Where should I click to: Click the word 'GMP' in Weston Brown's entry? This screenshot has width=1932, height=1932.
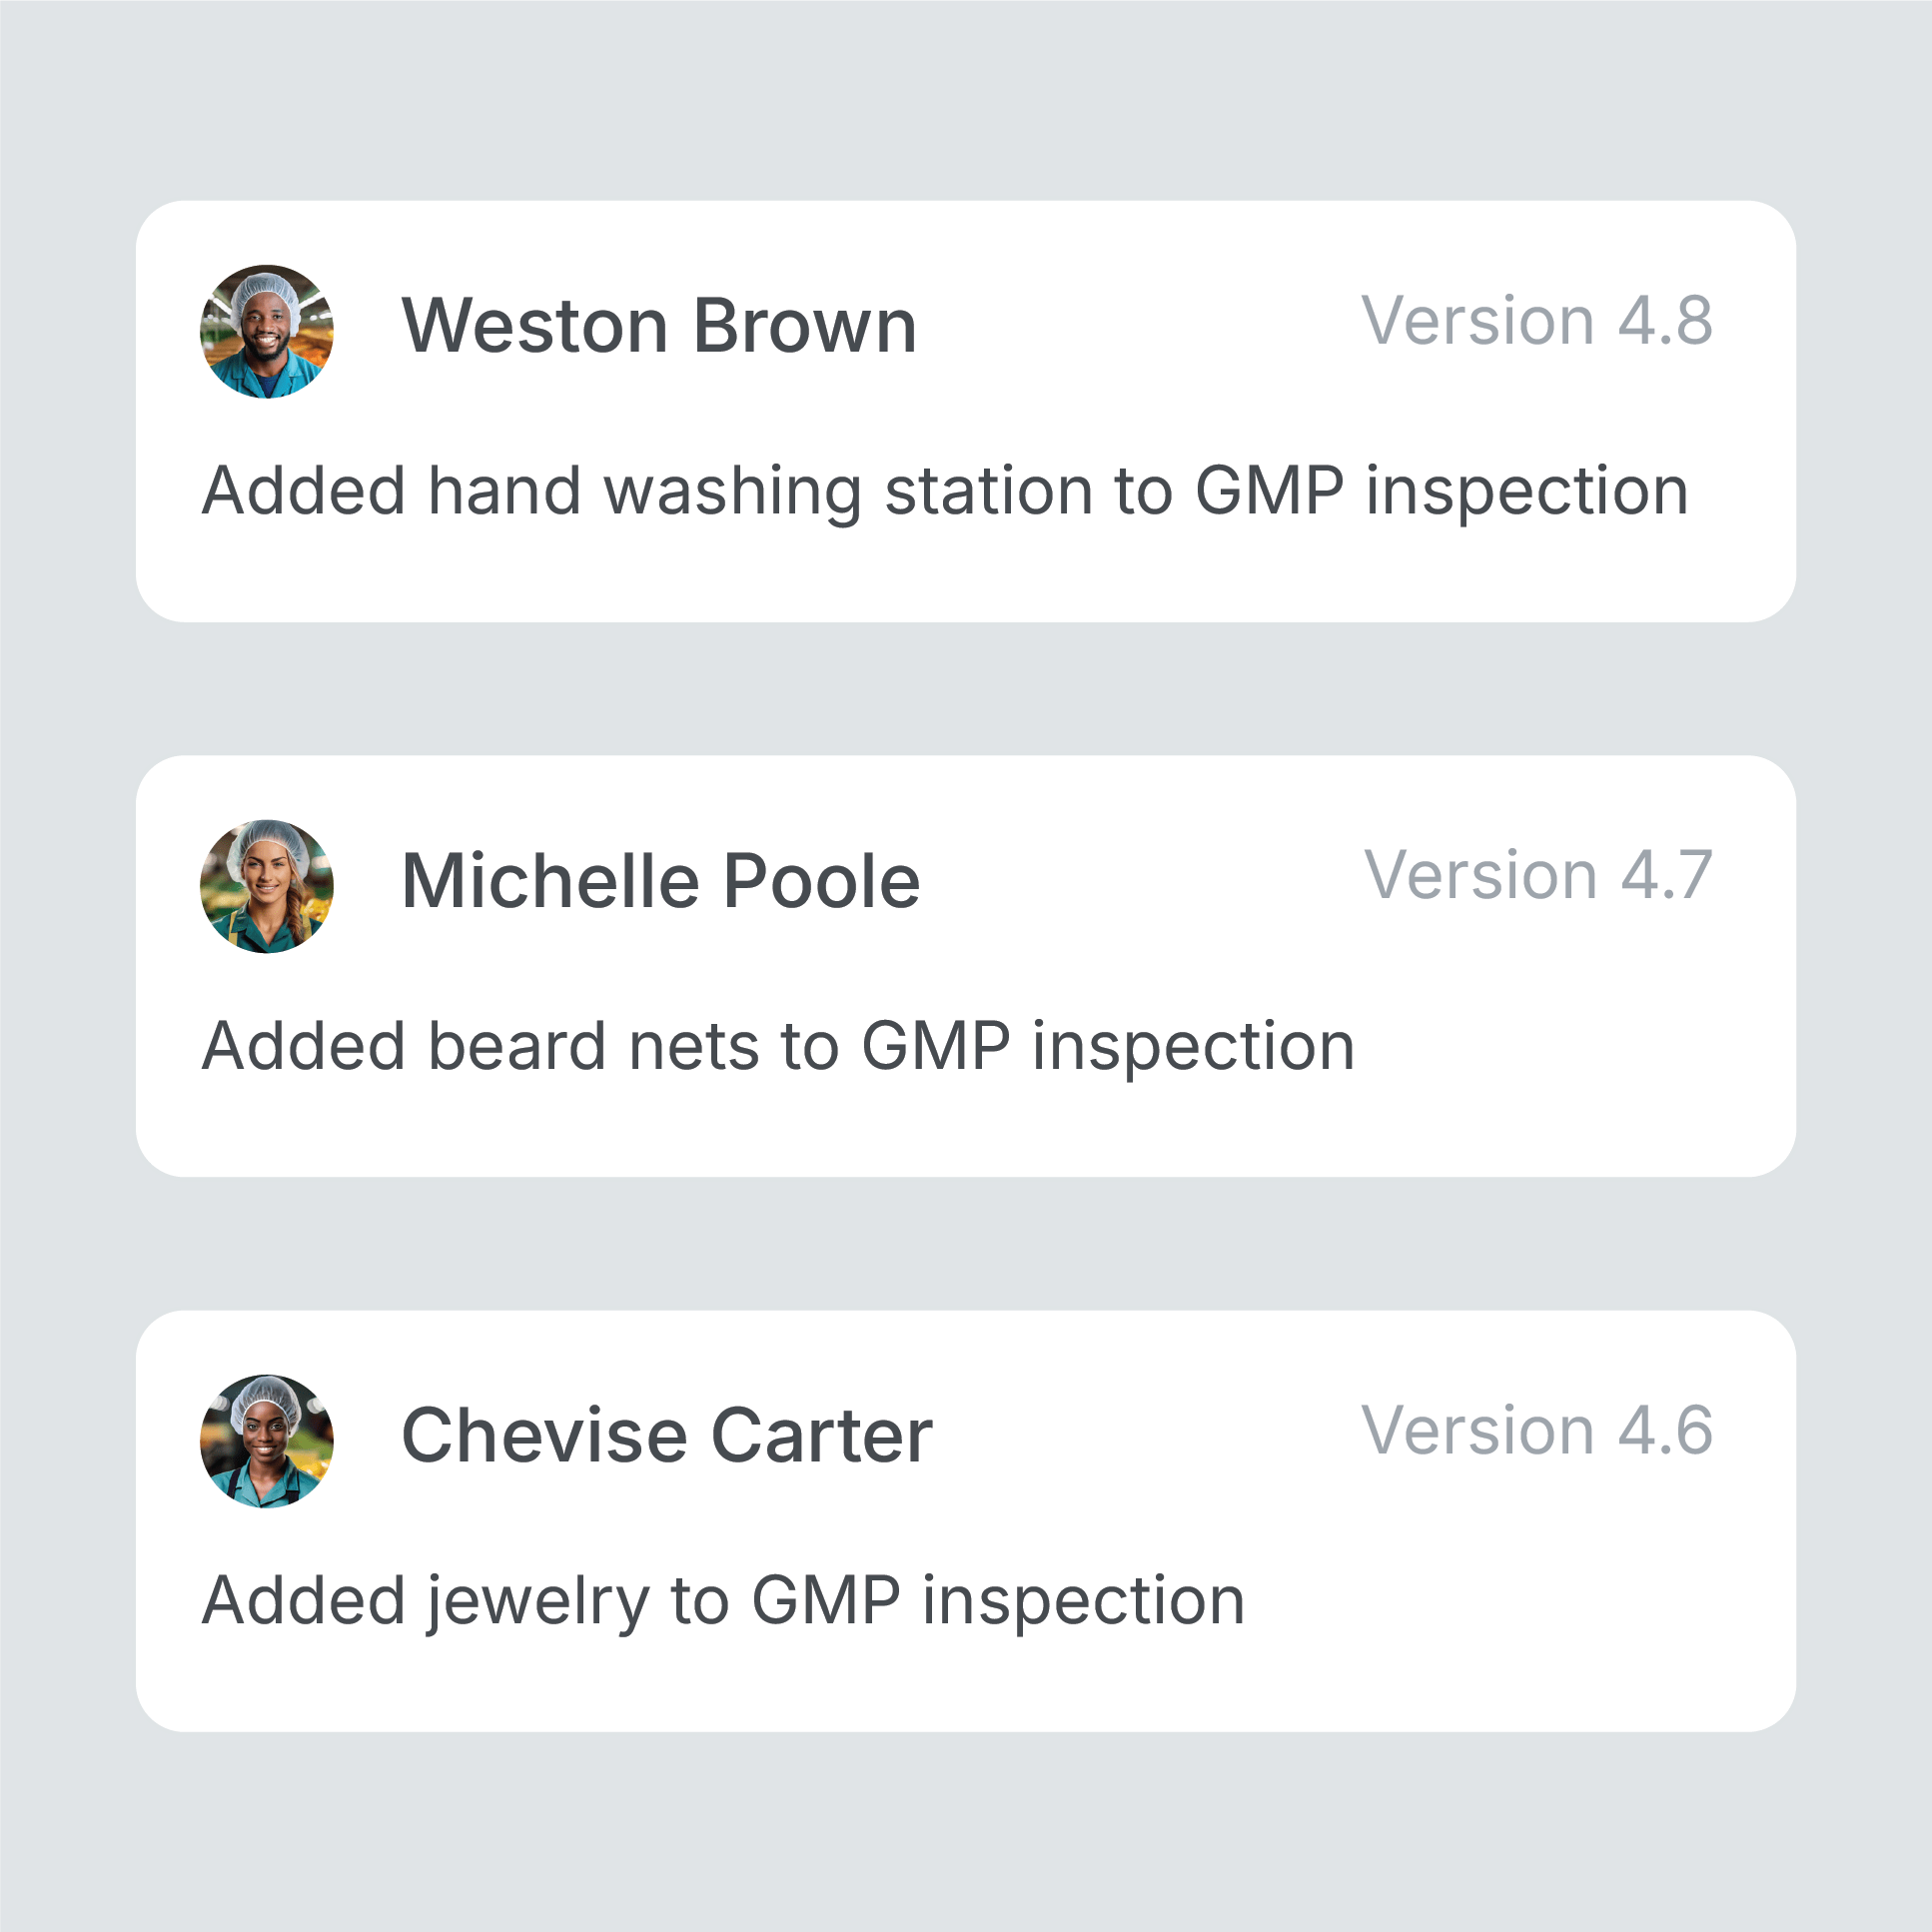point(1269,491)
